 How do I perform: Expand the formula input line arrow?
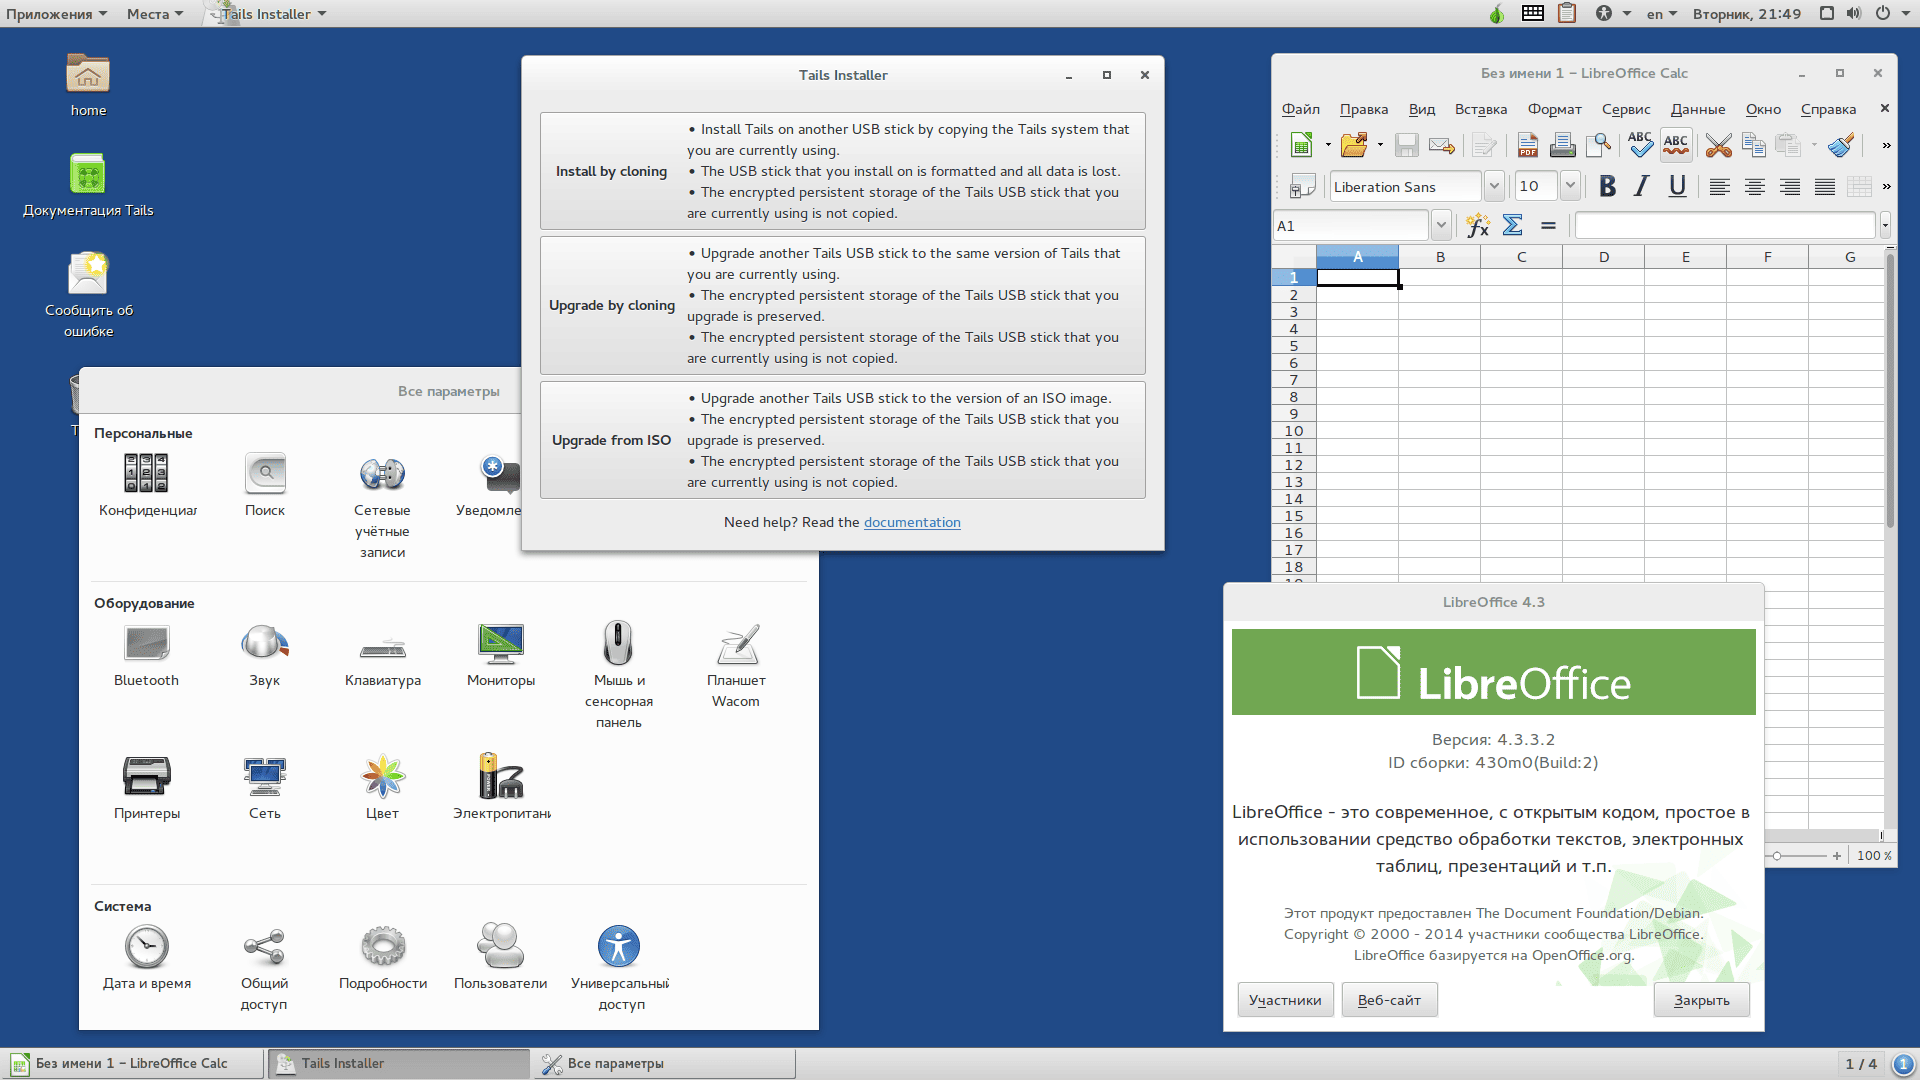pyautogui.click(x=1885, y=226)
